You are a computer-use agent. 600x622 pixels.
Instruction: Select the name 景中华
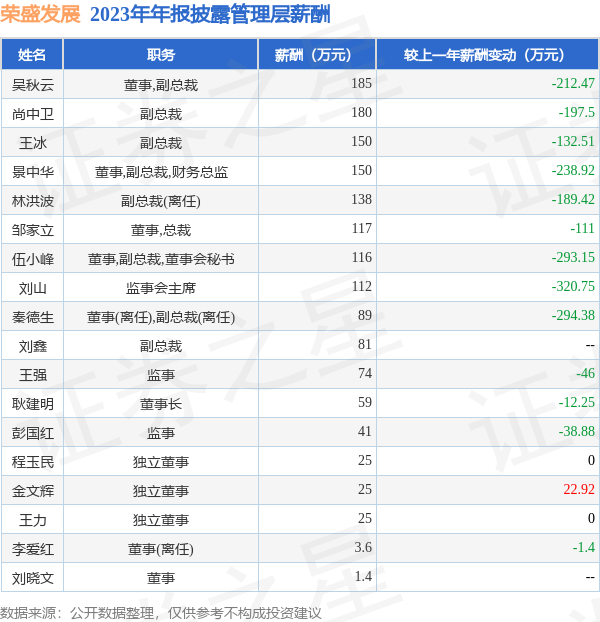[33, 172]
